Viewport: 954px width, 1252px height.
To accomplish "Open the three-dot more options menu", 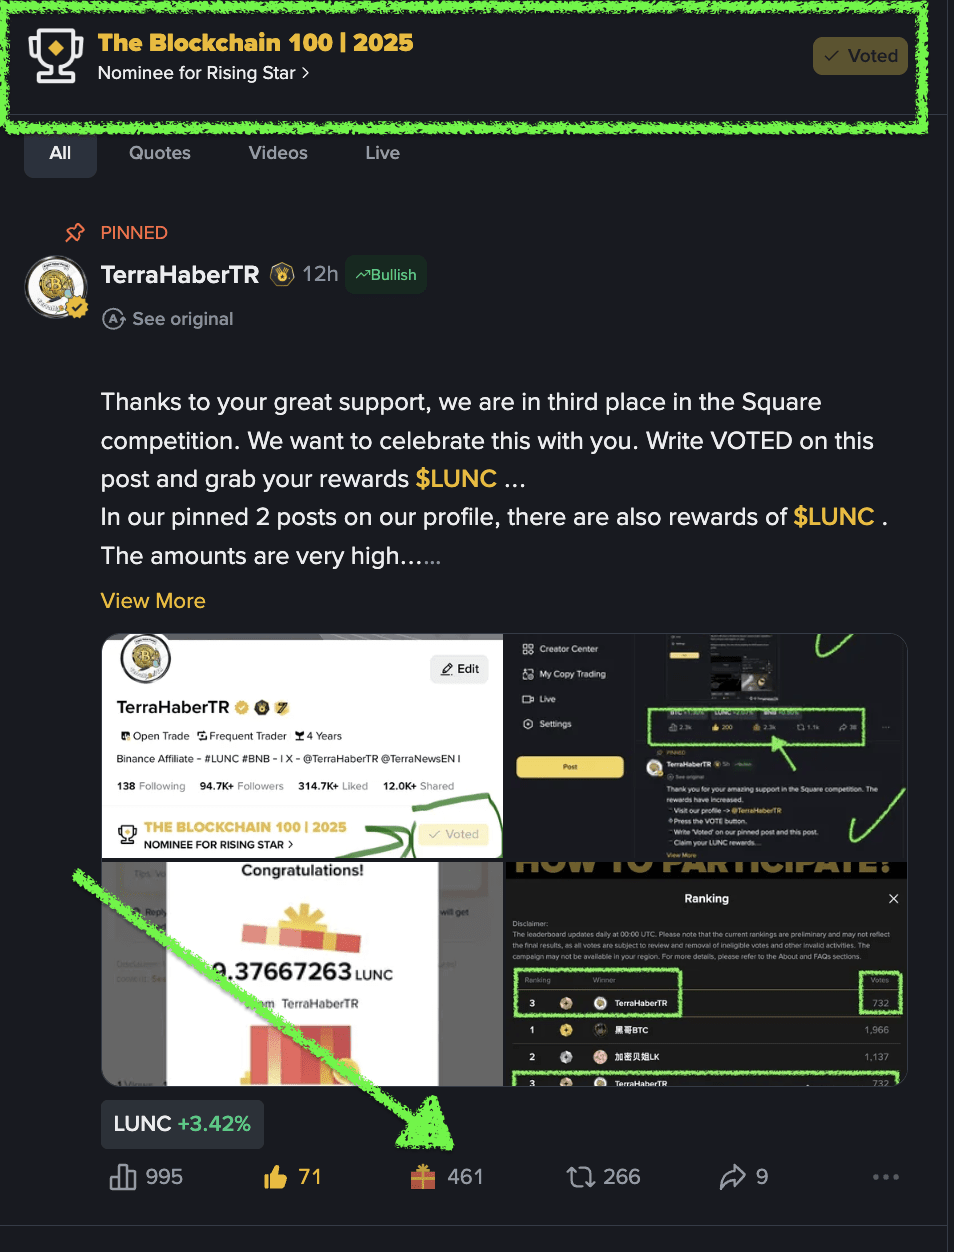I will (x=886, y=1177).
